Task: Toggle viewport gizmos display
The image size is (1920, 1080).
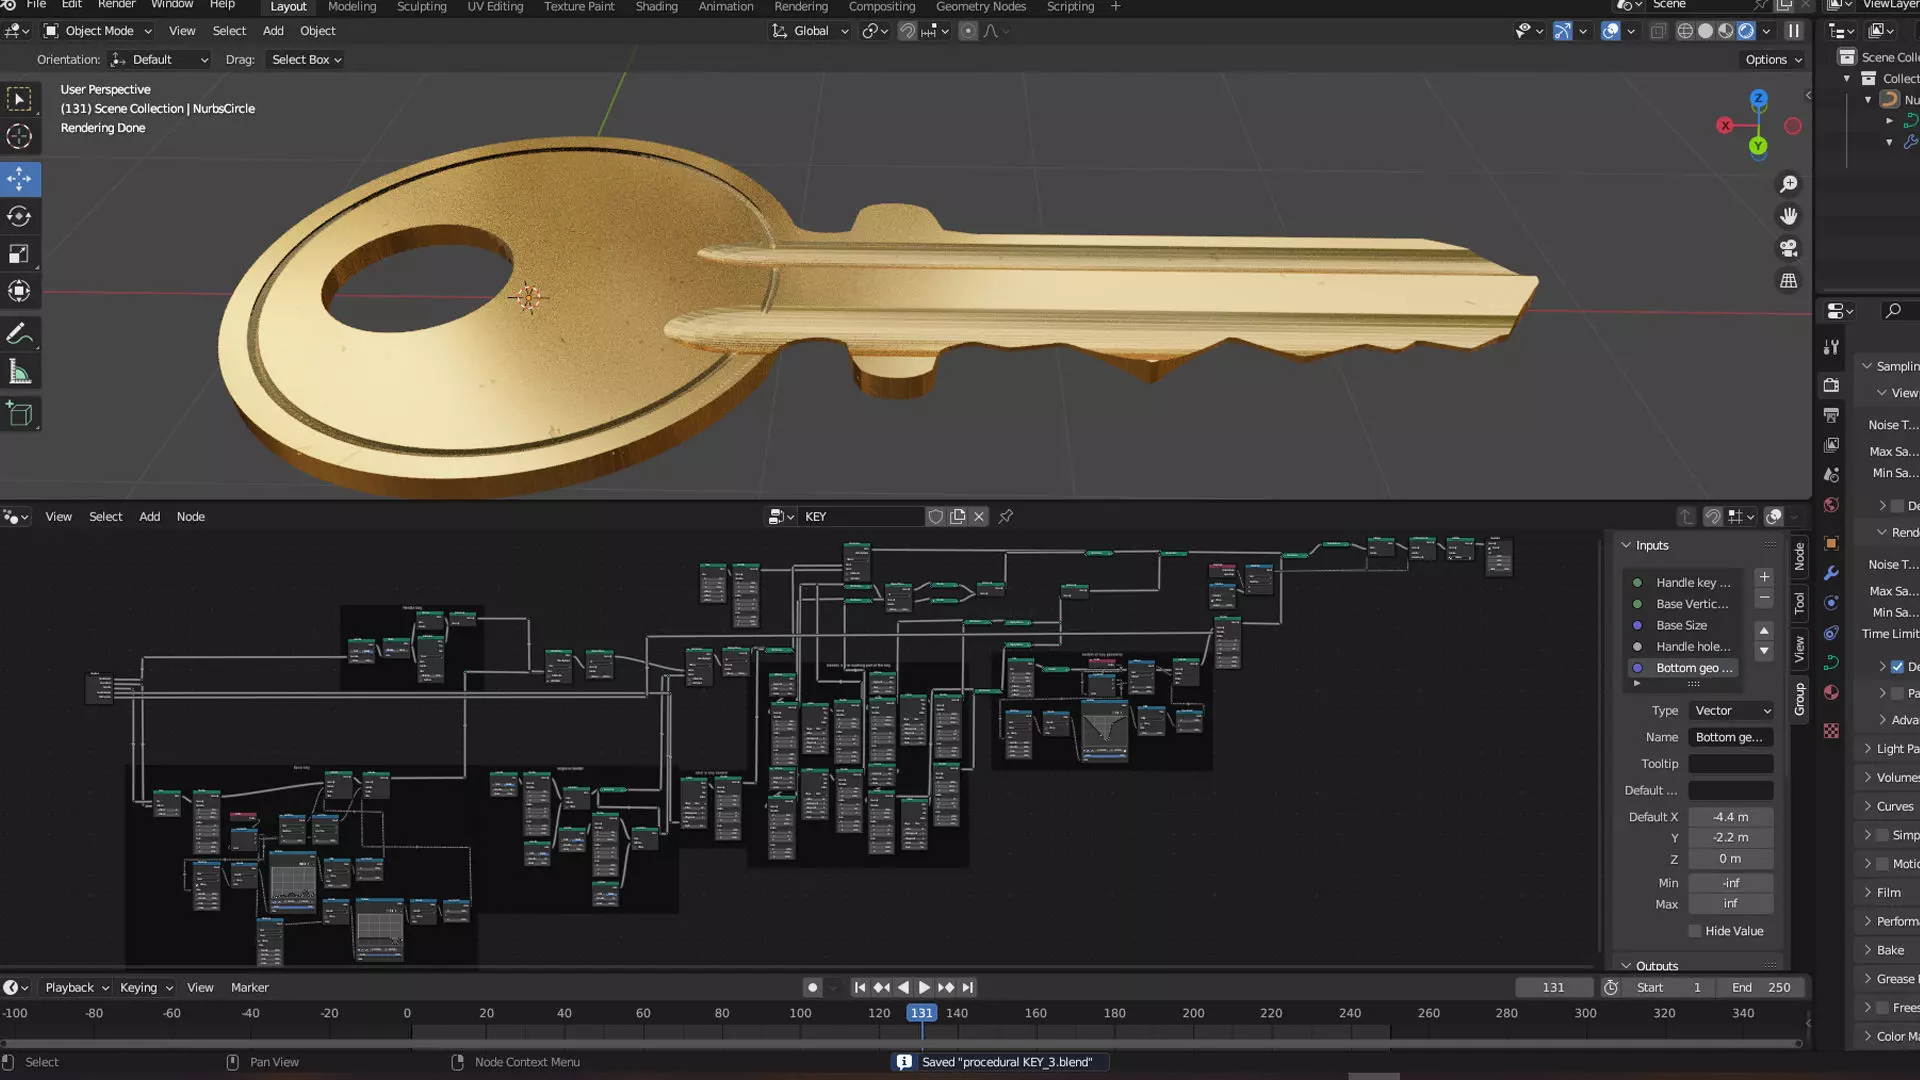Action: pos(1562,31)
